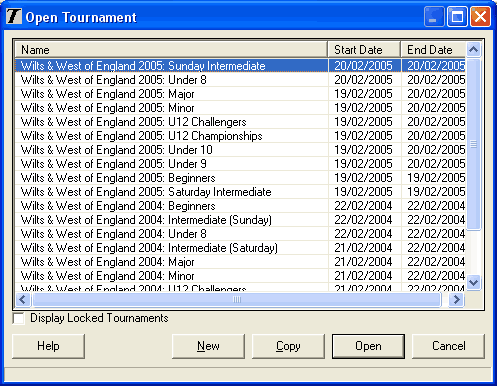Cancel the Open Tournament dialog

click(x=448, y=346)
